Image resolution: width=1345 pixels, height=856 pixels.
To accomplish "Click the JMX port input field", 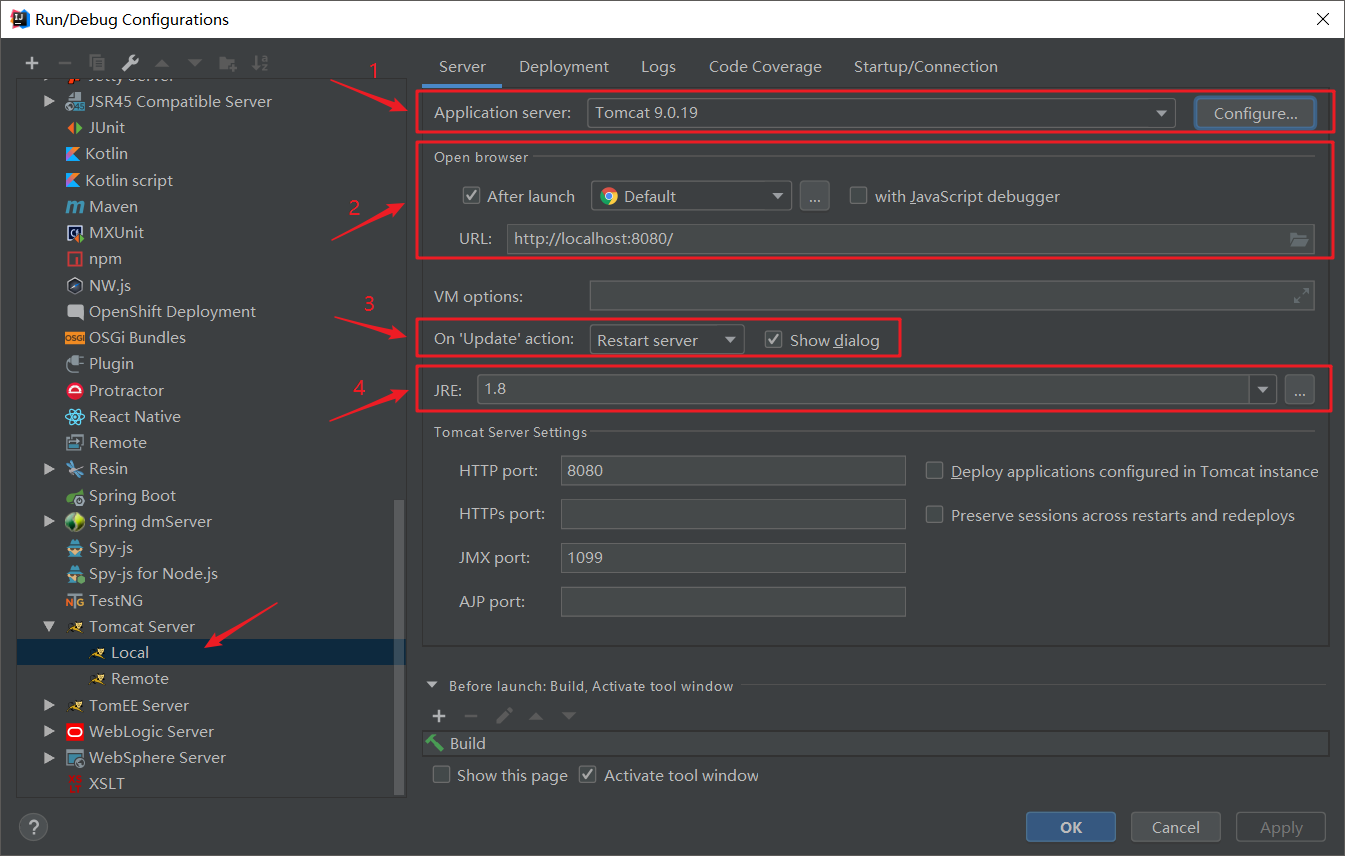I will click(x=733, y=558).
